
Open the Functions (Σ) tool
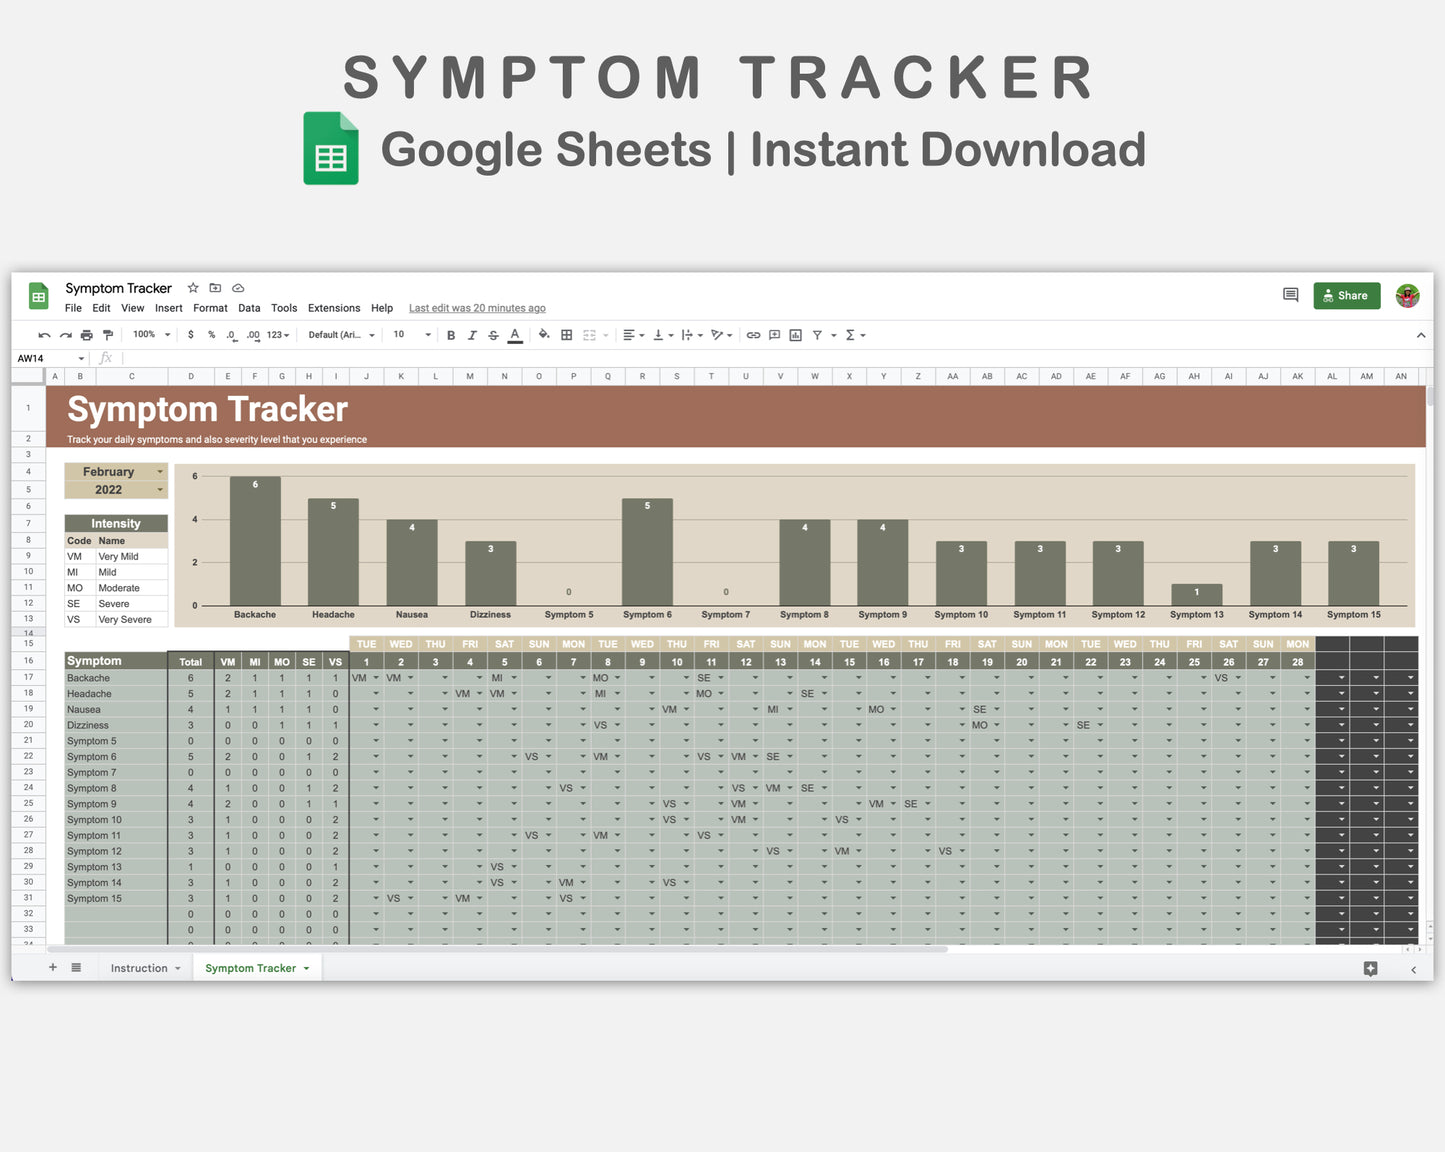coord(852,335)
